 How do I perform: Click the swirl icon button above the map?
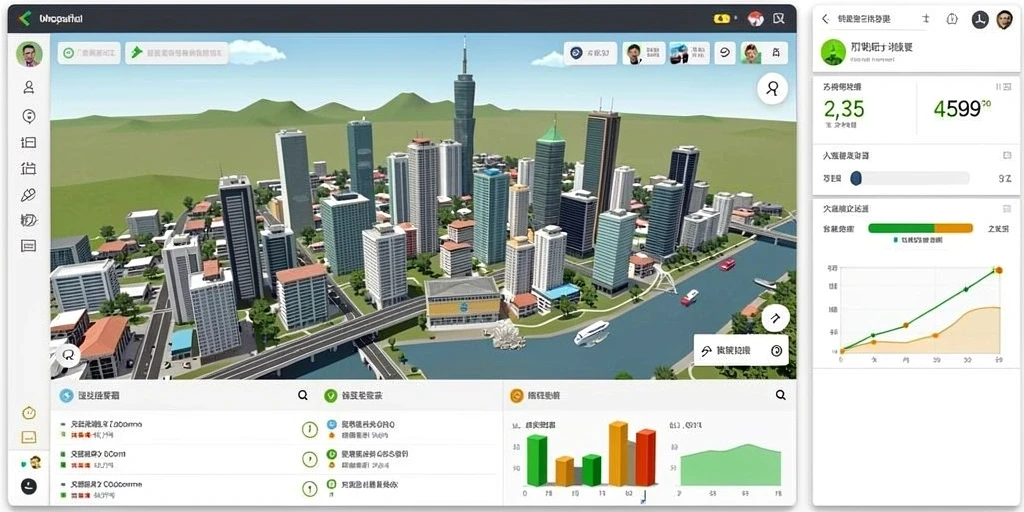(x=725, y=54)
